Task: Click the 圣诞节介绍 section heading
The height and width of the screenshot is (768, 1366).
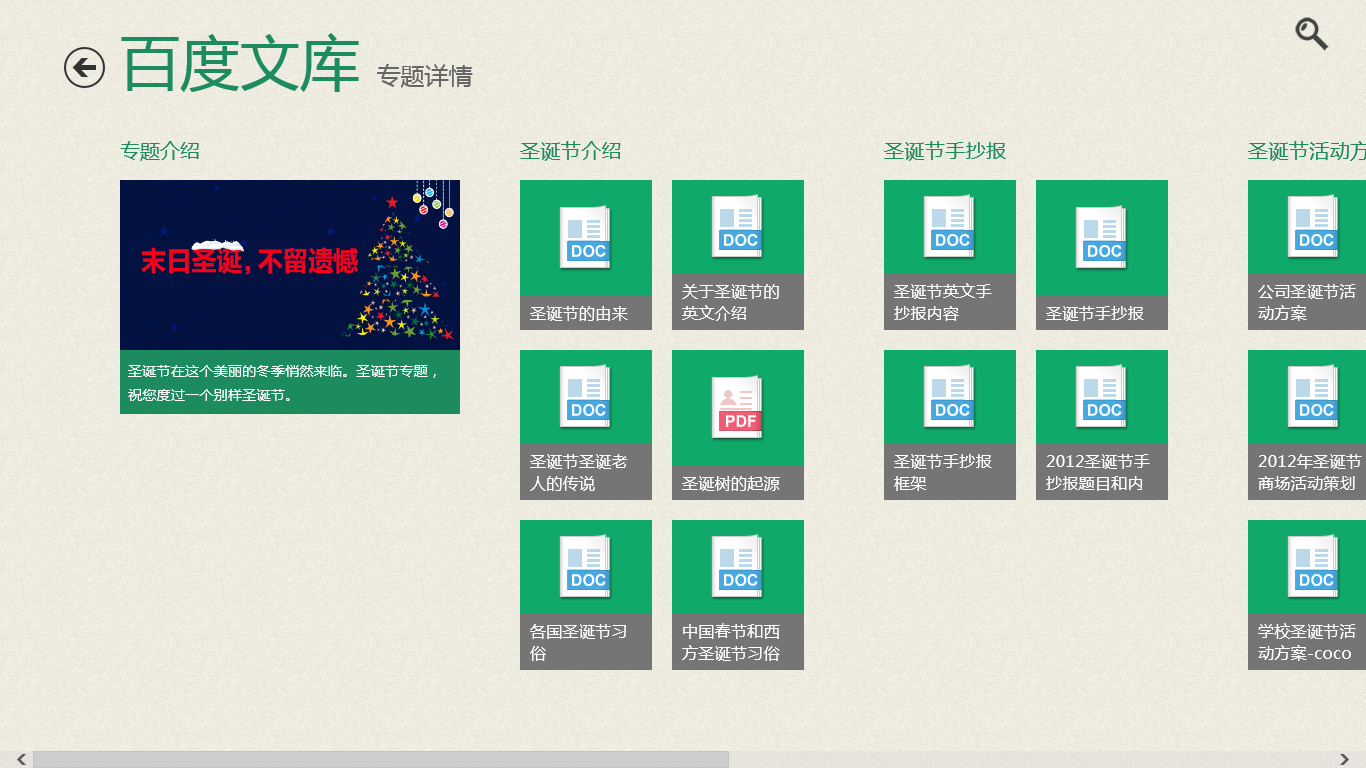Action: tap(570, 151)
